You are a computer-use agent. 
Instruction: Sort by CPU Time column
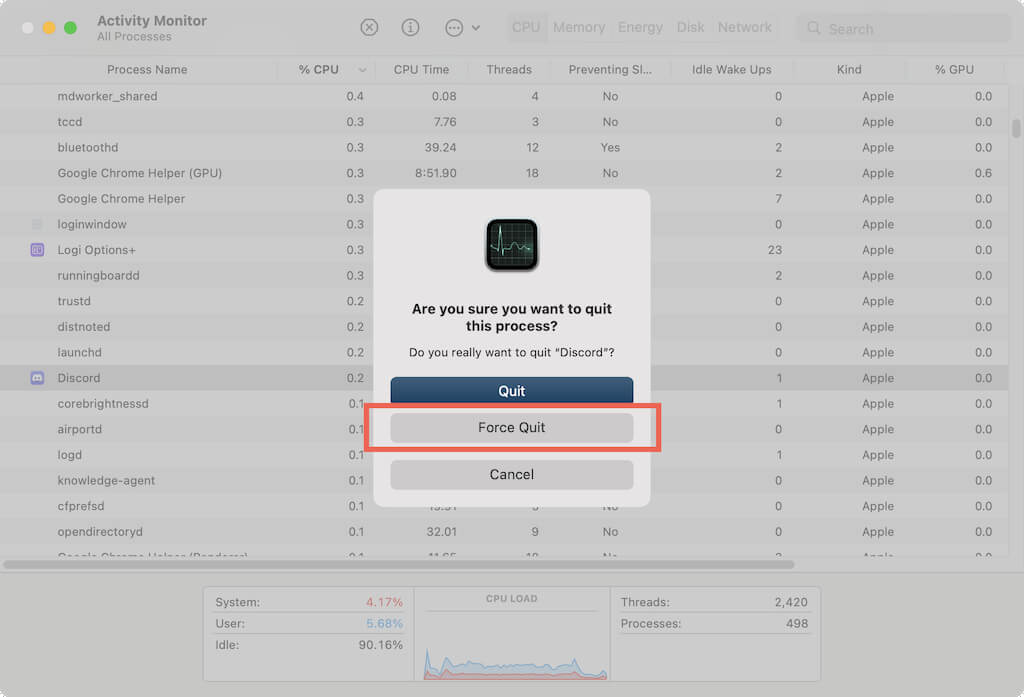pos(421,69)
